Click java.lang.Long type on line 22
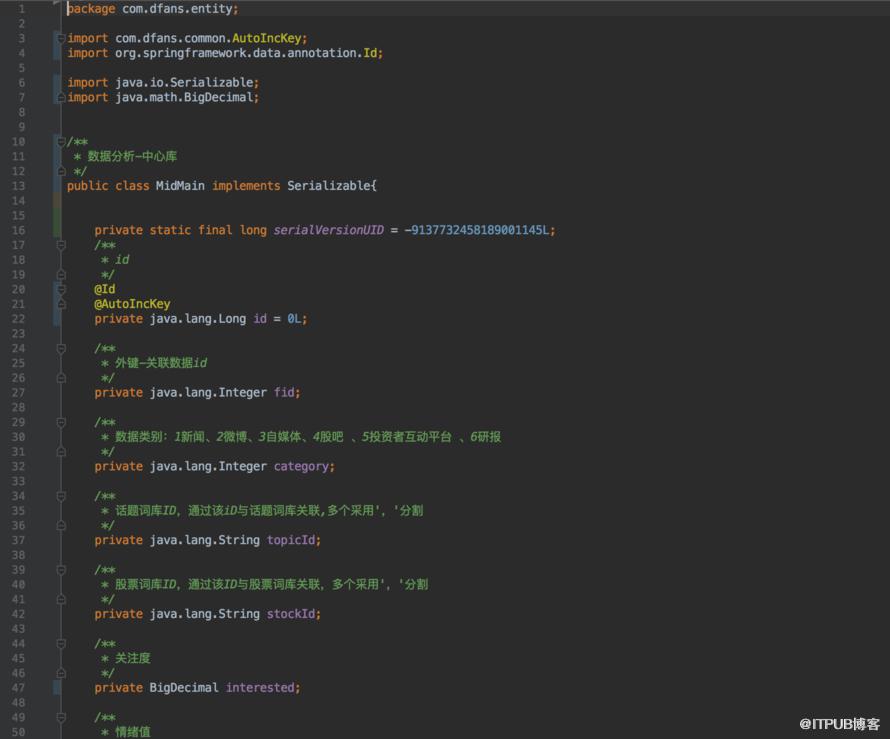The height and width of the screenshot is (739, 890). (198, 318)
